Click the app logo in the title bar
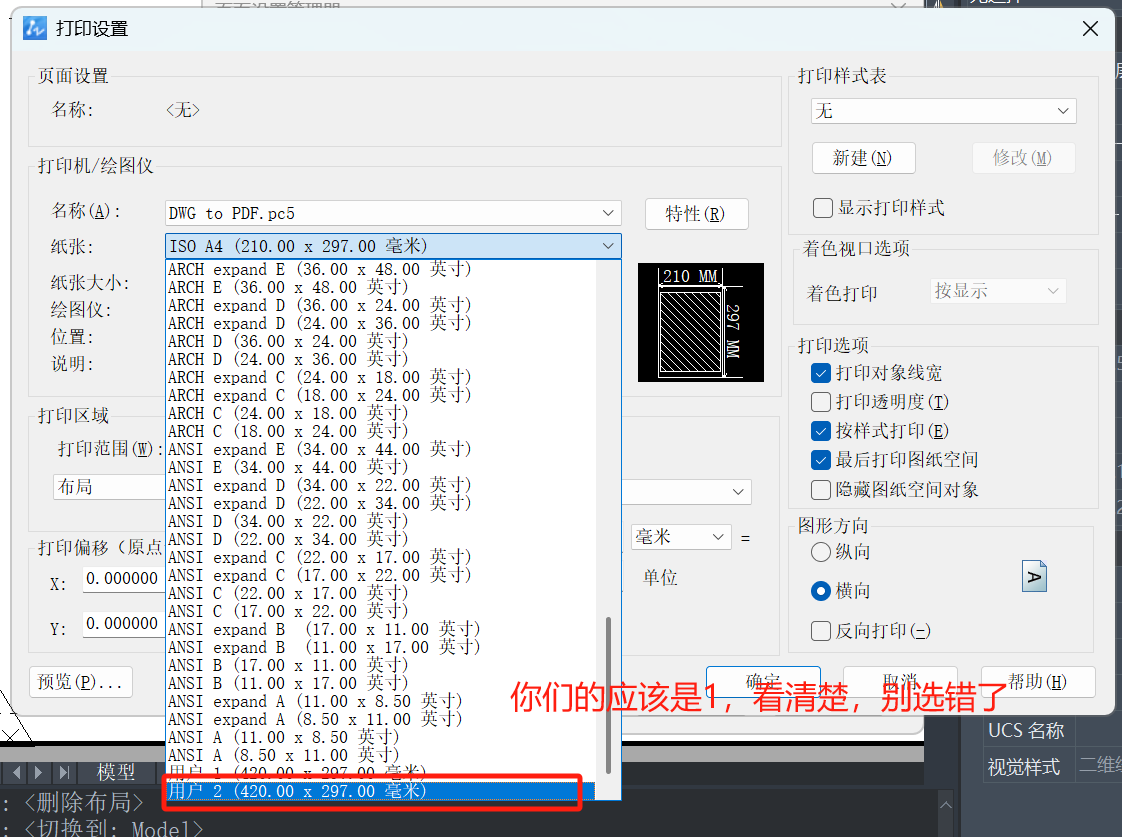The height and width of the screenshot is (837, 1122). coord(35,29)
